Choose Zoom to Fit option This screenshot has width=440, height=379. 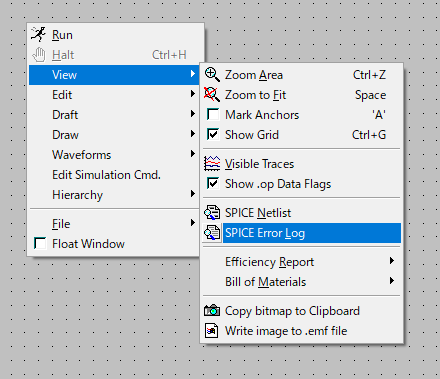point(302,95)
